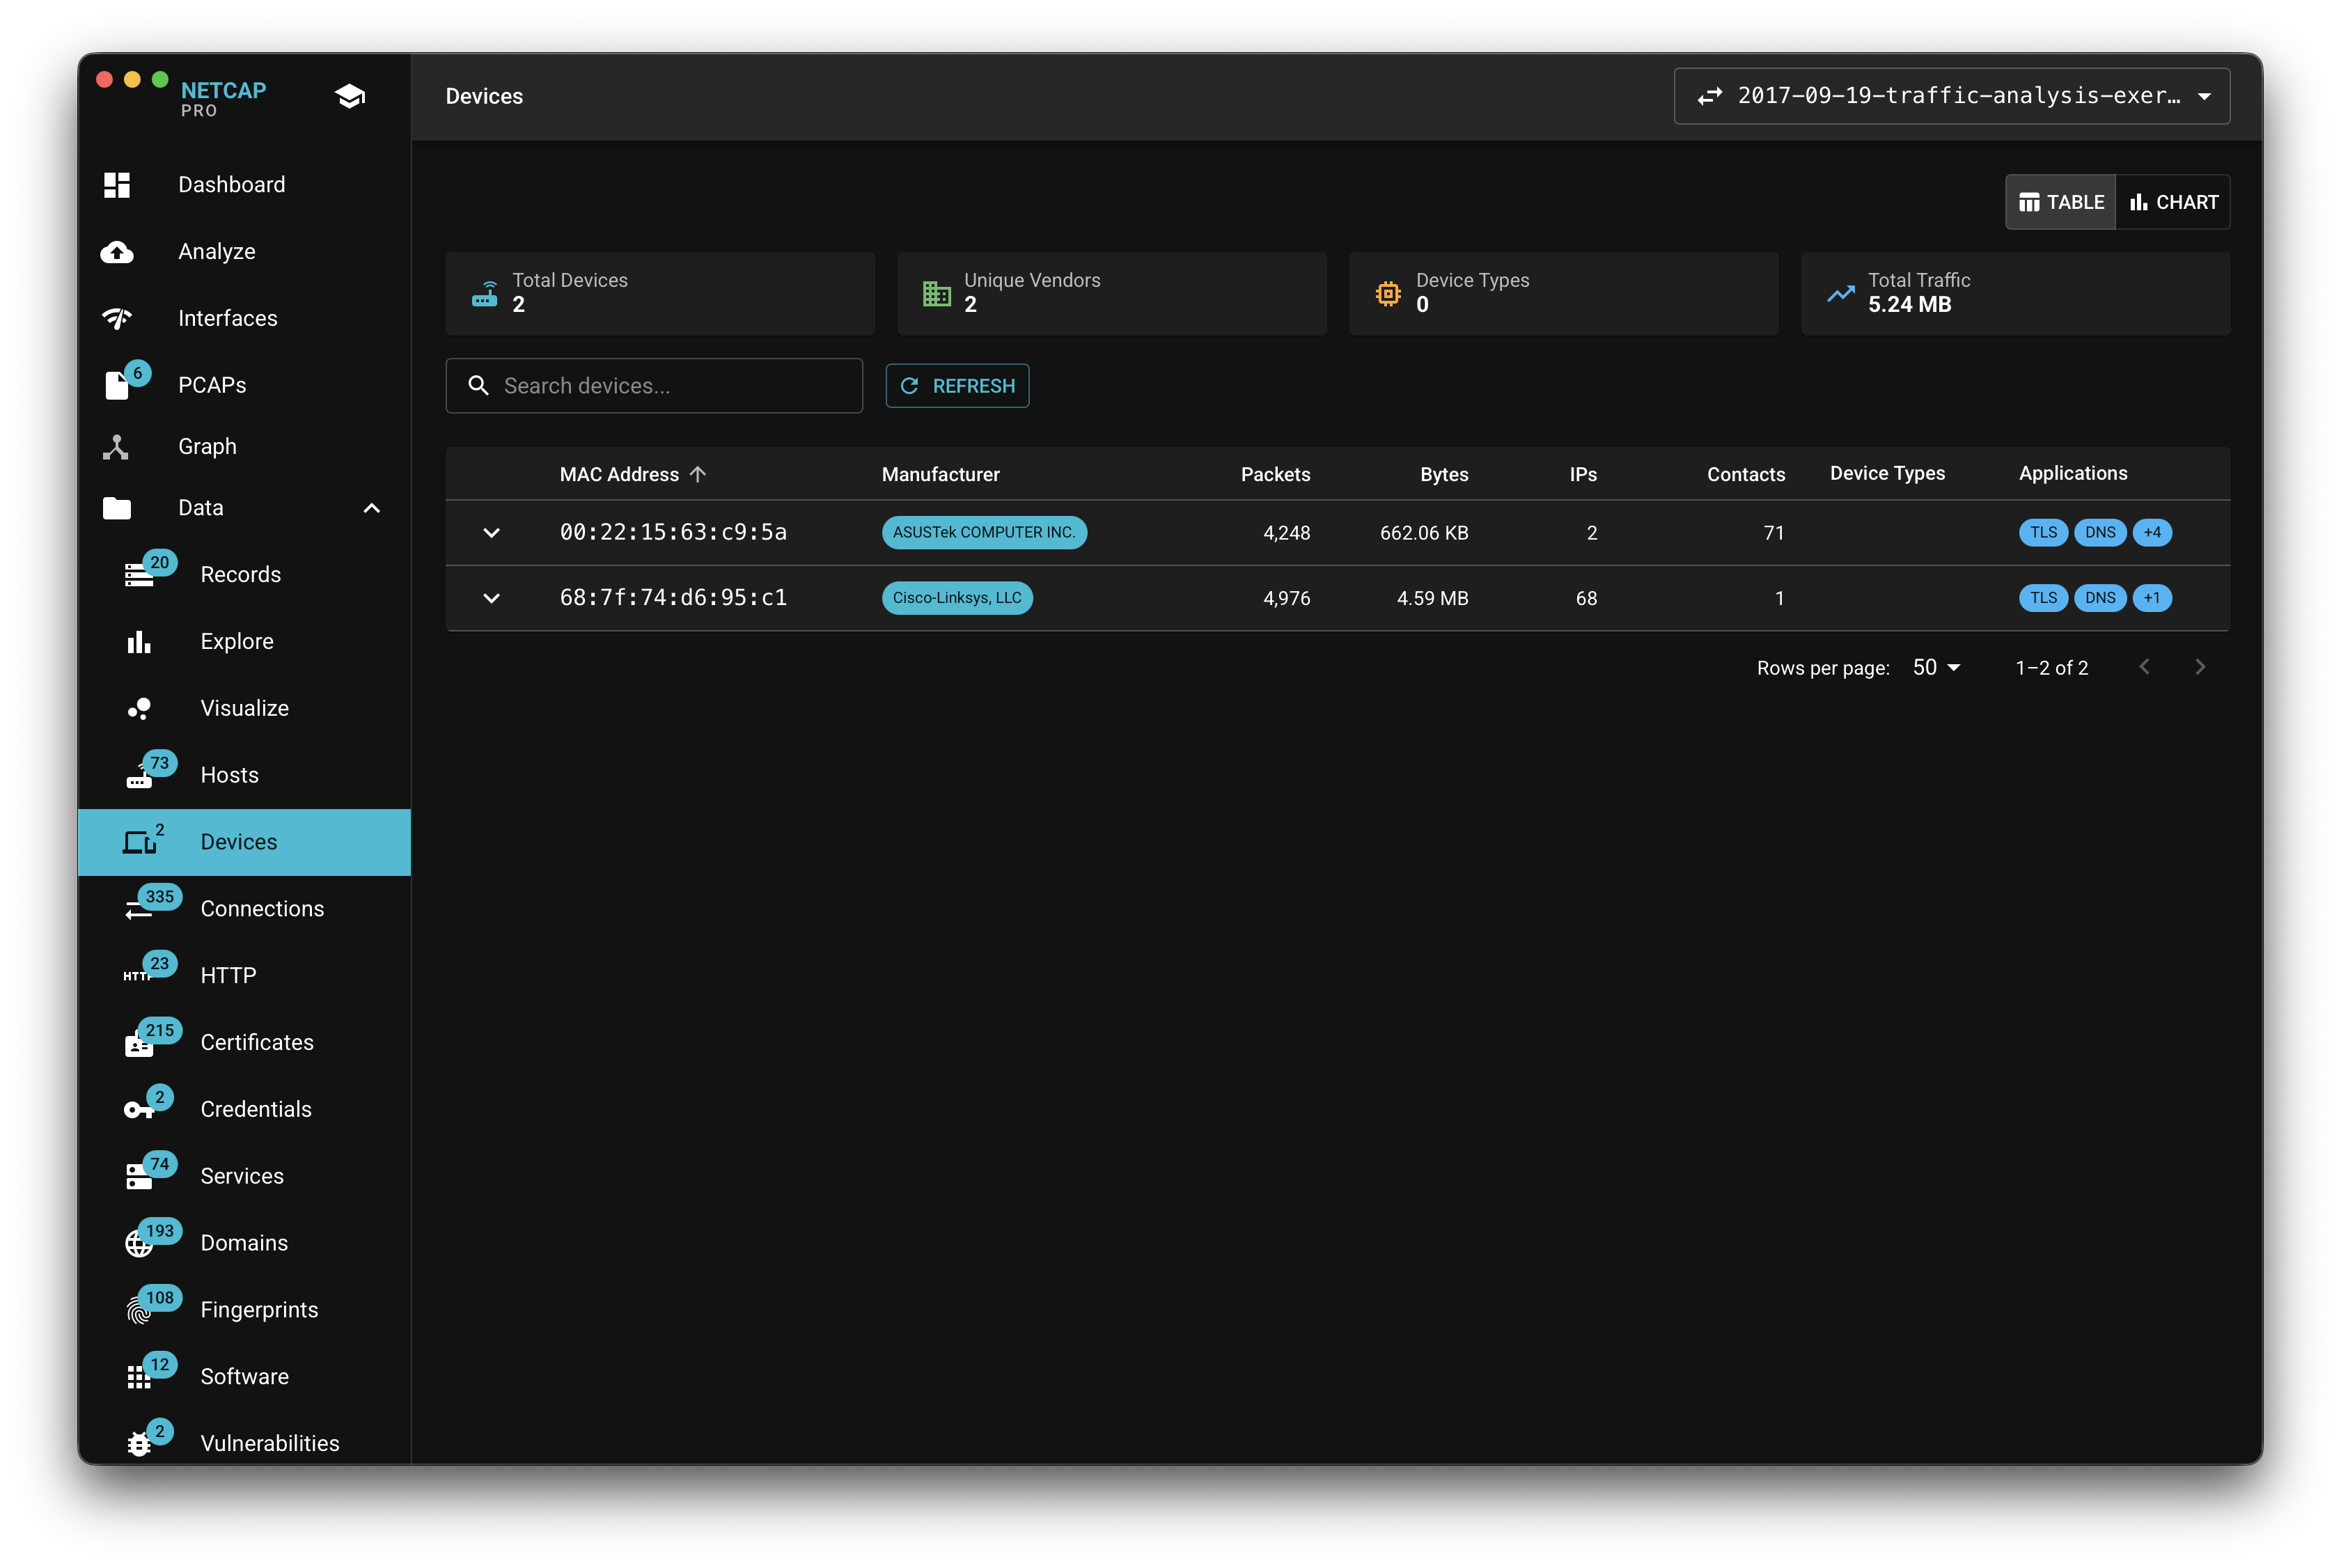Go to previous page of devices
2341x1568 pixels.
pyautogui.click(x=2144, y=667)
